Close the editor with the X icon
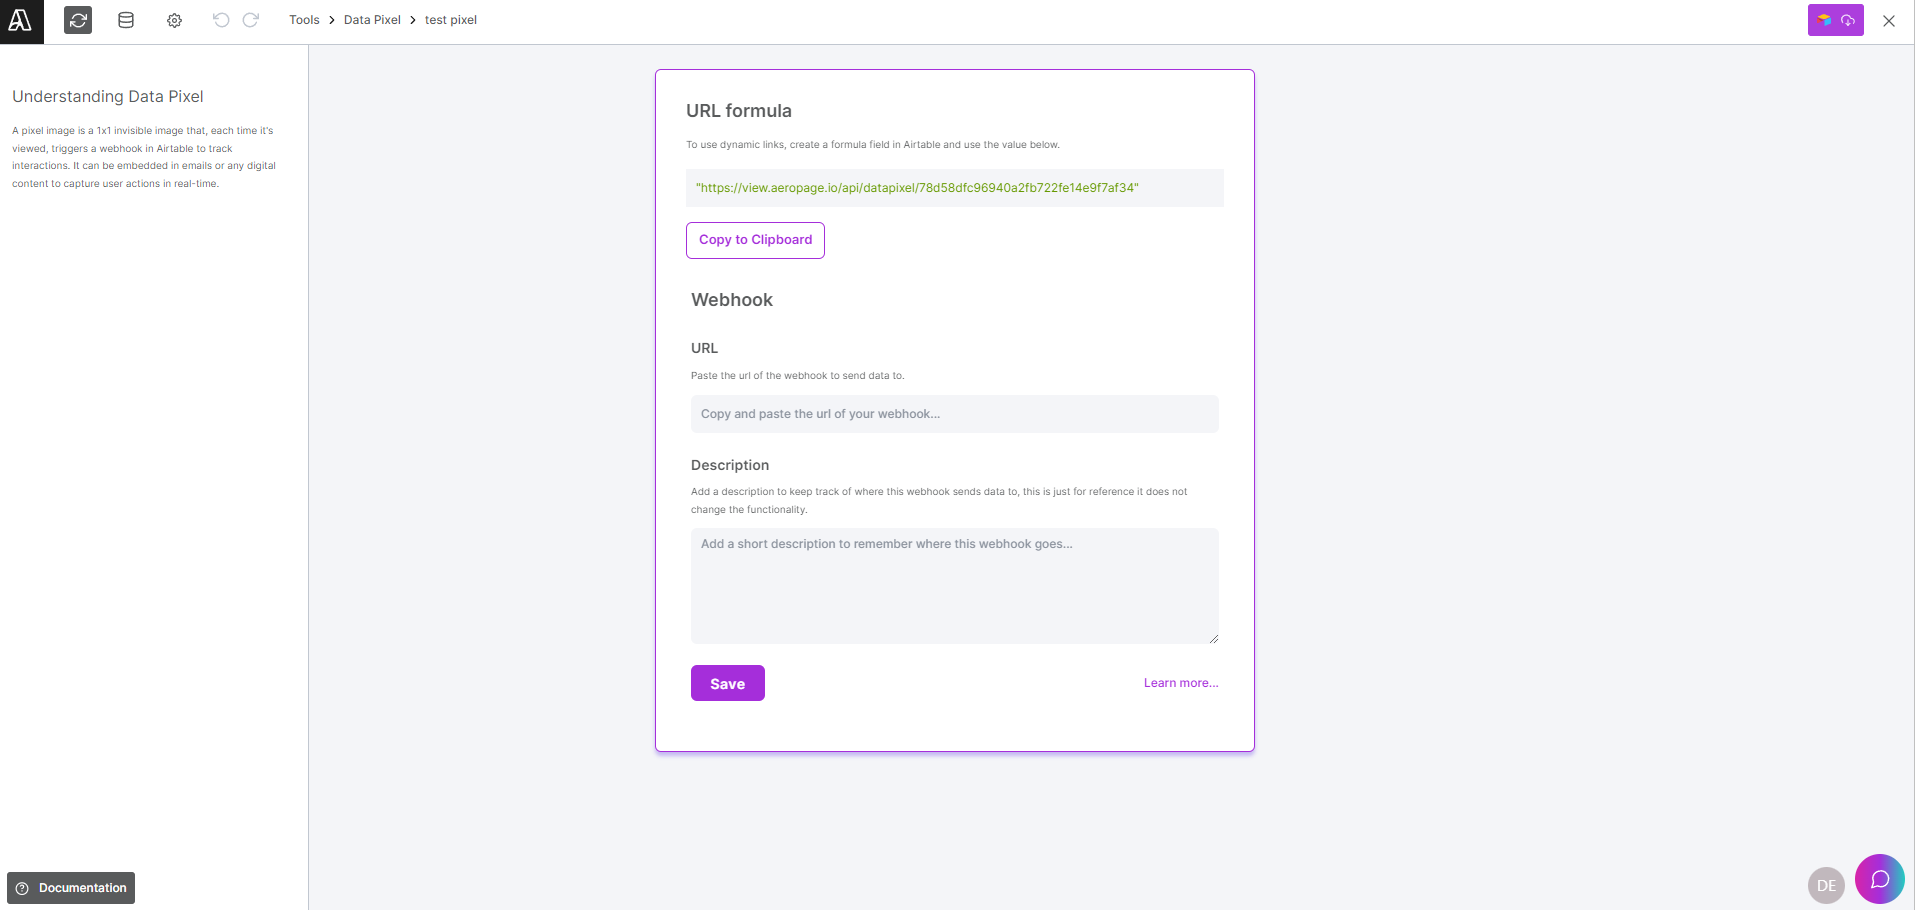The image size is (1915, 910). [1889, 21]
